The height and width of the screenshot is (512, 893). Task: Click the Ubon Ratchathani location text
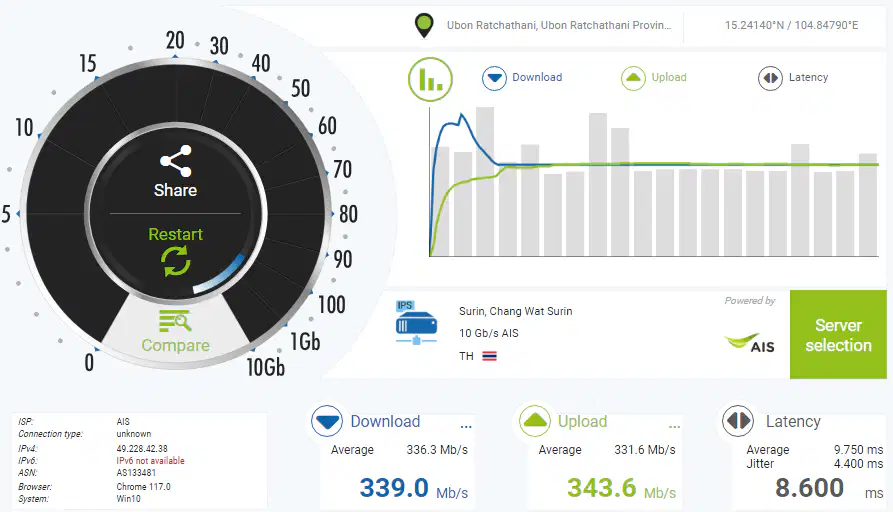(559, 25)
